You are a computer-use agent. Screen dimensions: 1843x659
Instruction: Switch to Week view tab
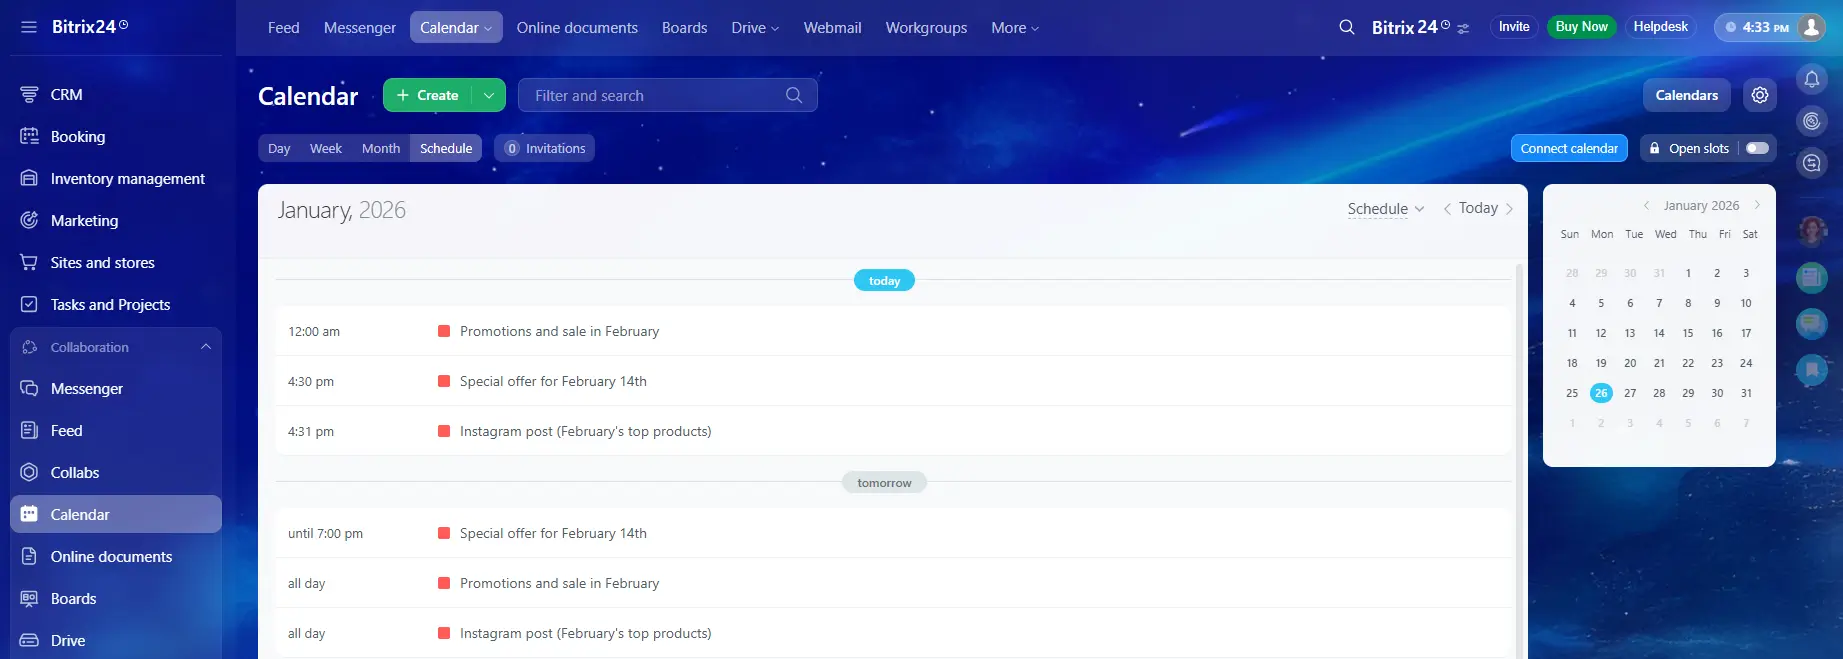[326, 148]
